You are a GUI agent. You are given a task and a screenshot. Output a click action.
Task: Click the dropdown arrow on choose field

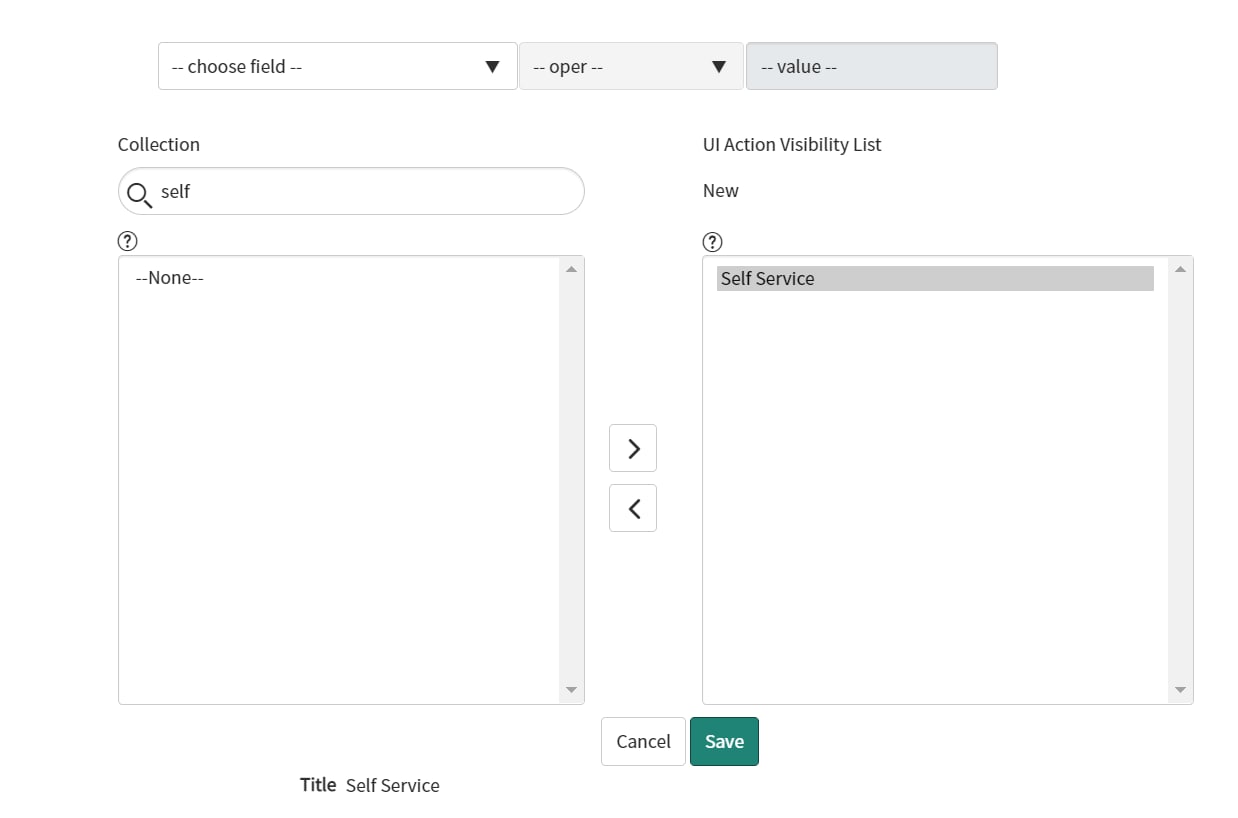click(492, 66)
